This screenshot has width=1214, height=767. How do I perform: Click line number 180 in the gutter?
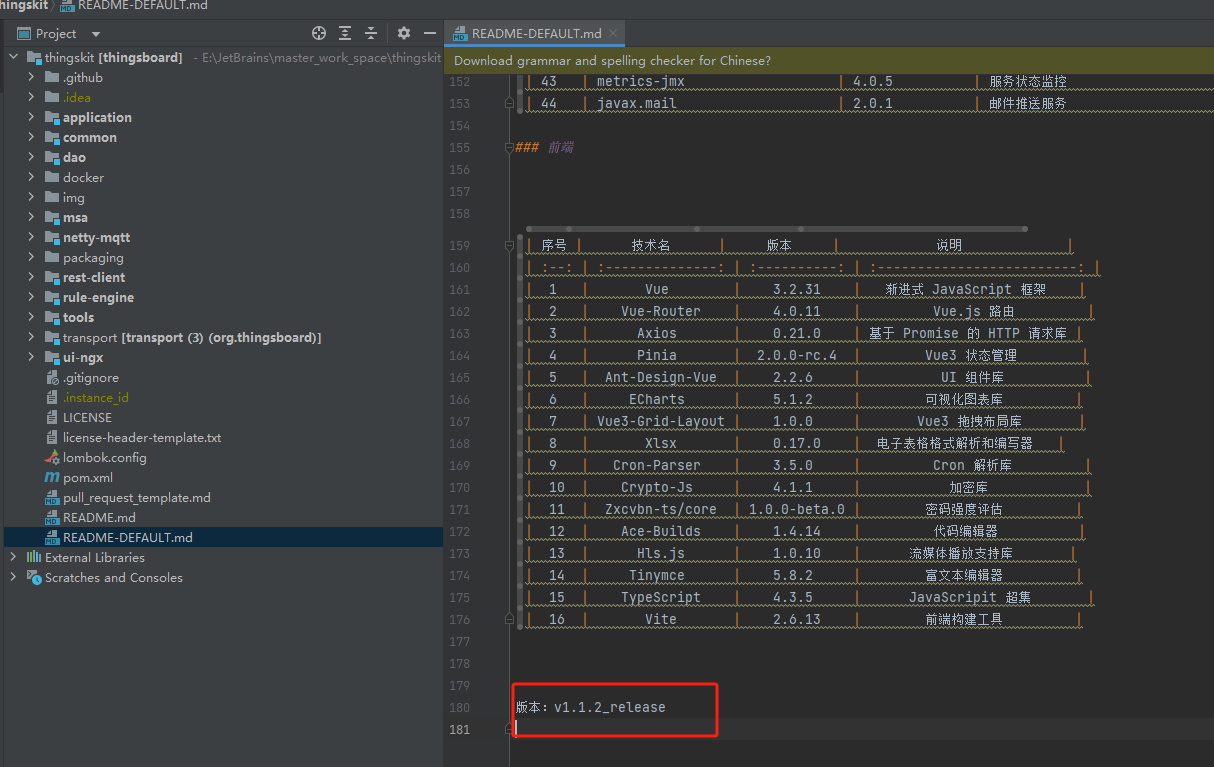click(460, 707)
